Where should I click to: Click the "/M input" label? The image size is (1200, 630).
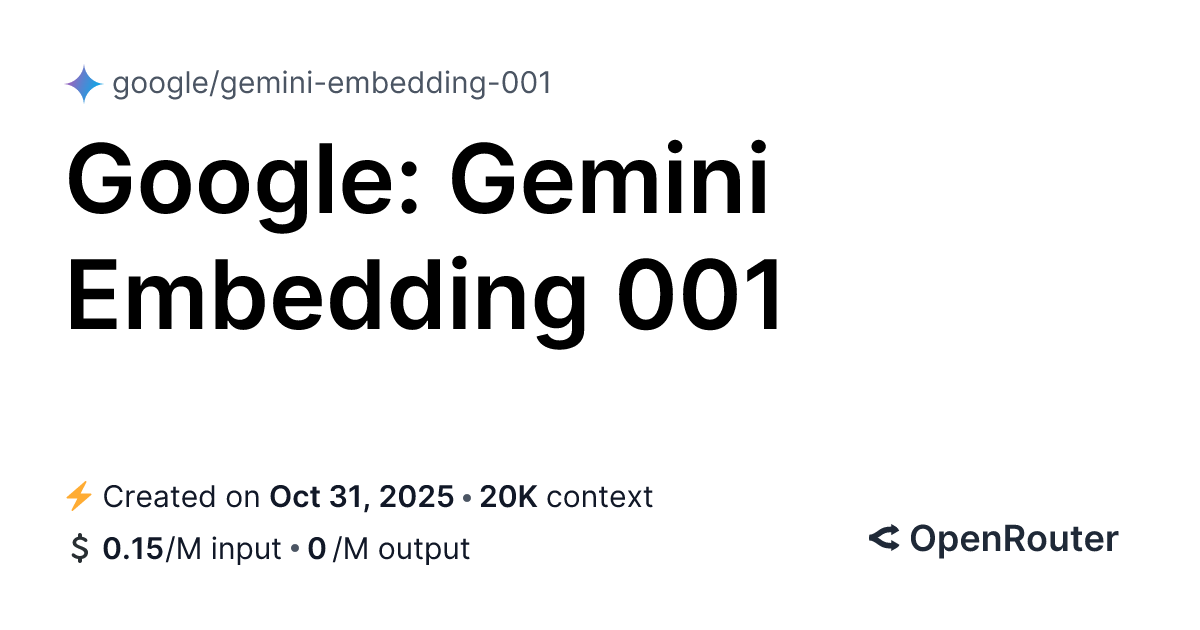point(224,549)
